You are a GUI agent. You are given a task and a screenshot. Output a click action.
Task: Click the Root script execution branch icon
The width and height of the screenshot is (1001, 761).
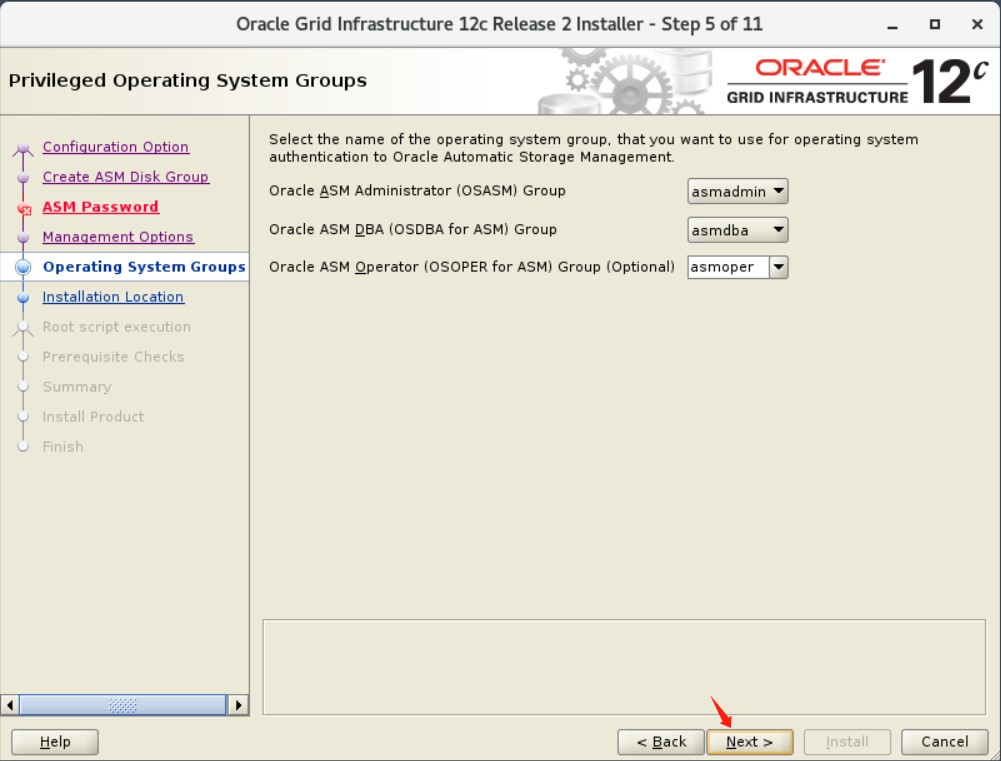[25, 327]
